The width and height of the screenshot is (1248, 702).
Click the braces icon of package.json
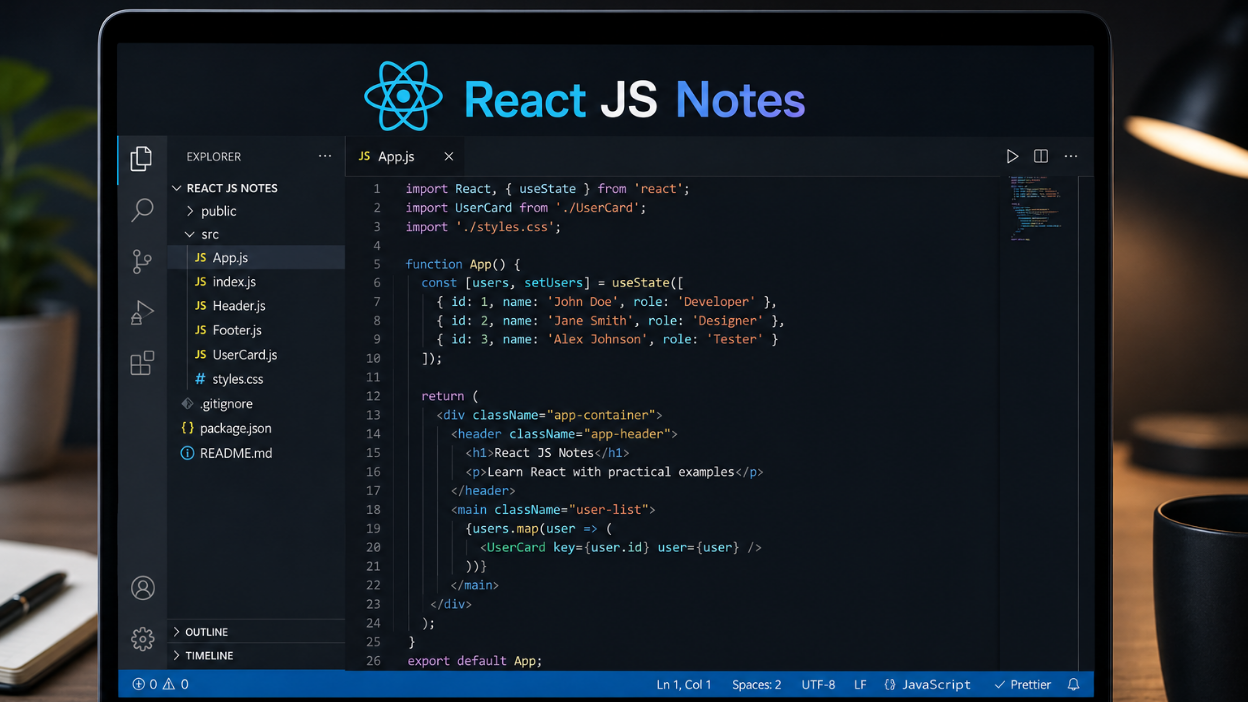click(x=187, y=428)
